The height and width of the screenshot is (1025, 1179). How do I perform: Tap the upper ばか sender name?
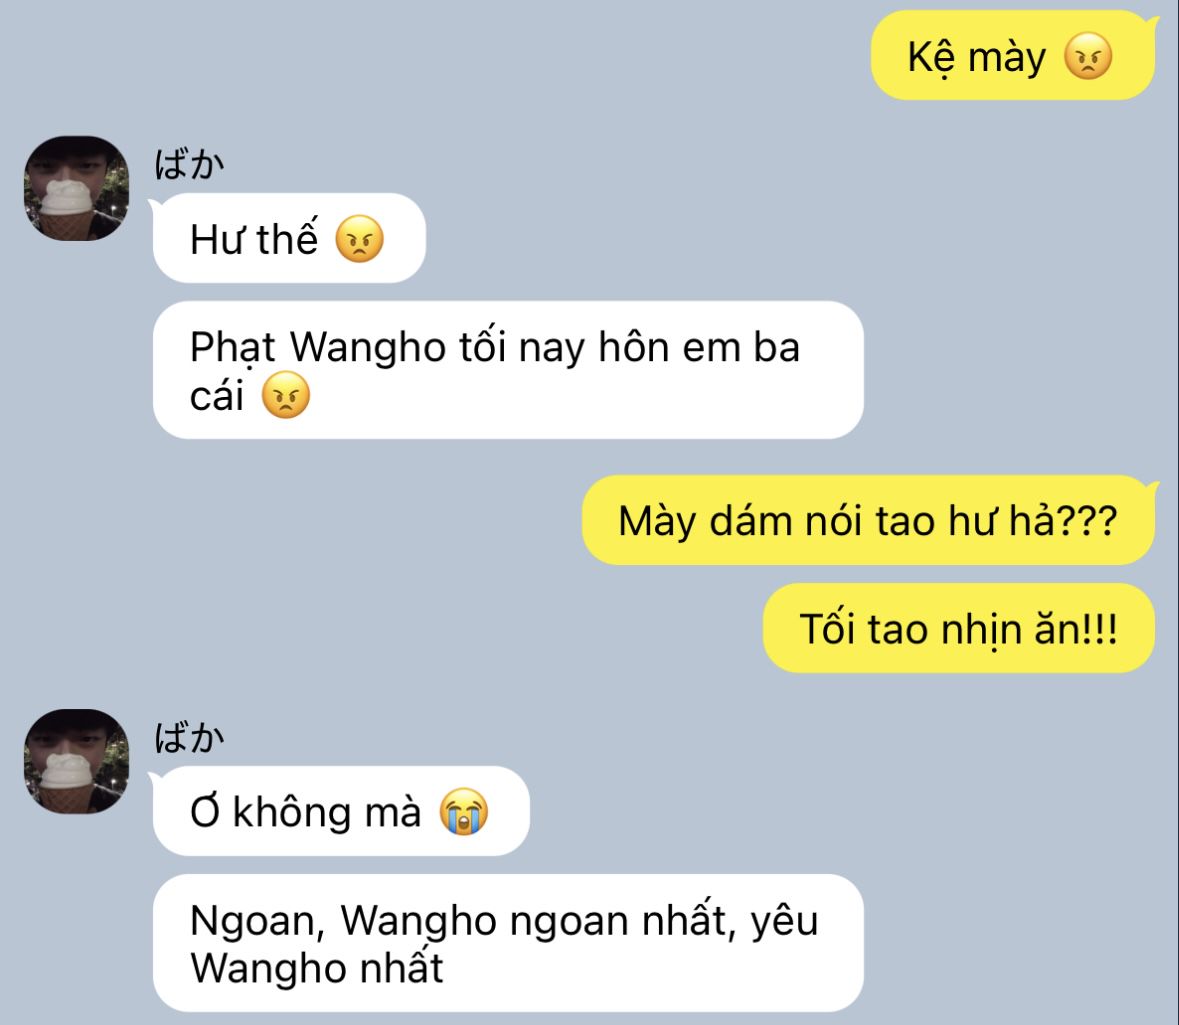coord(189,164)
